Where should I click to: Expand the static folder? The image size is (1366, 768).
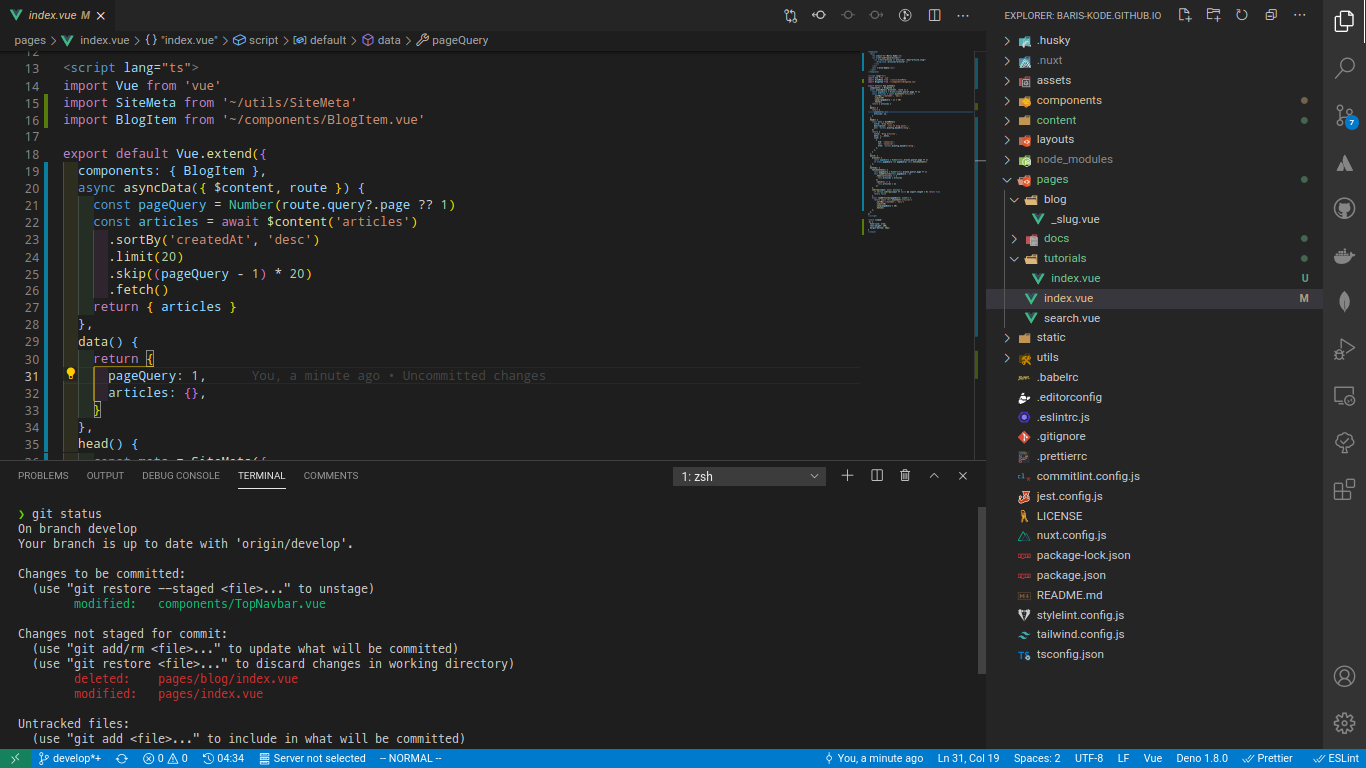(1154, 337)
